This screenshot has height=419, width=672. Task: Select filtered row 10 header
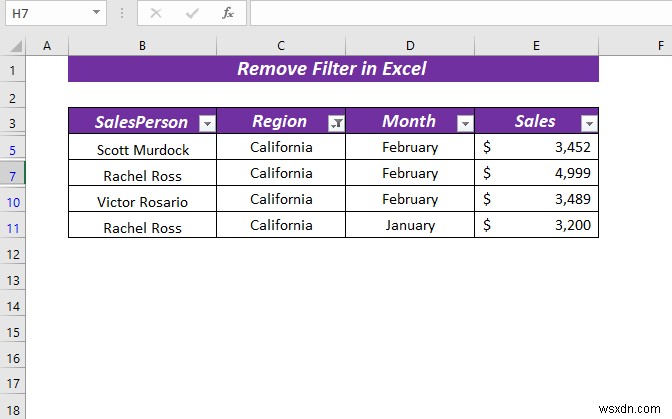12,202
